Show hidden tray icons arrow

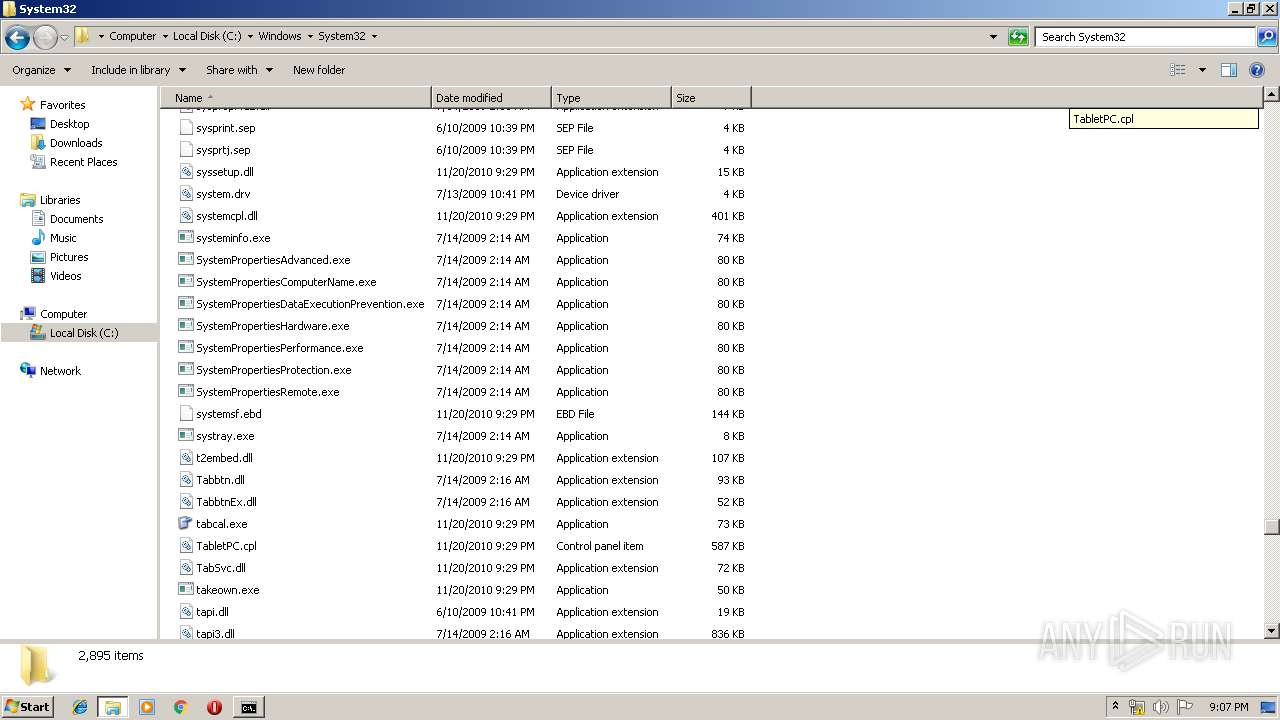click(x=1115, y=706)
